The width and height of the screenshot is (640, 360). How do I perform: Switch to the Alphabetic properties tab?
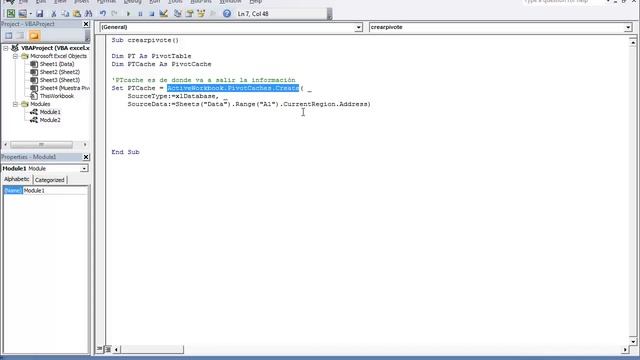tap(17, 179)
